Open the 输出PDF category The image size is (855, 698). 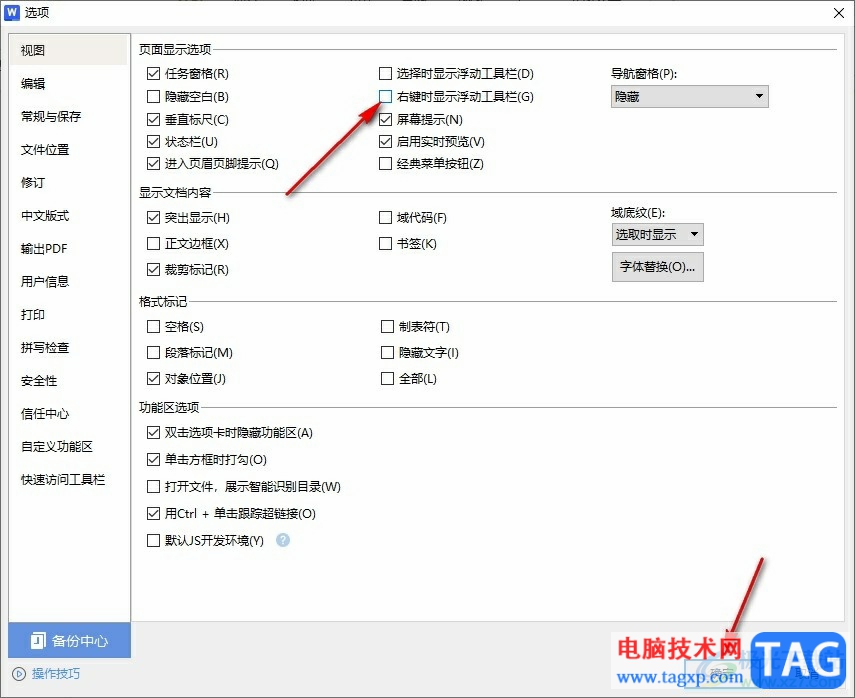tap(69, 249)
